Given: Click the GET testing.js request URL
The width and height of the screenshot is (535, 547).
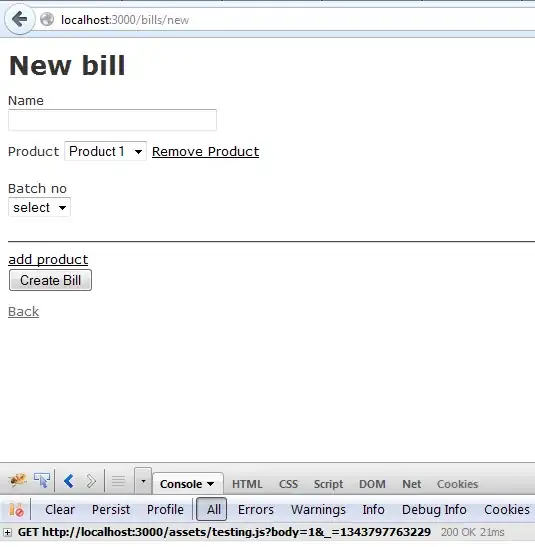Looking at the screenshot, I should 224,532.
